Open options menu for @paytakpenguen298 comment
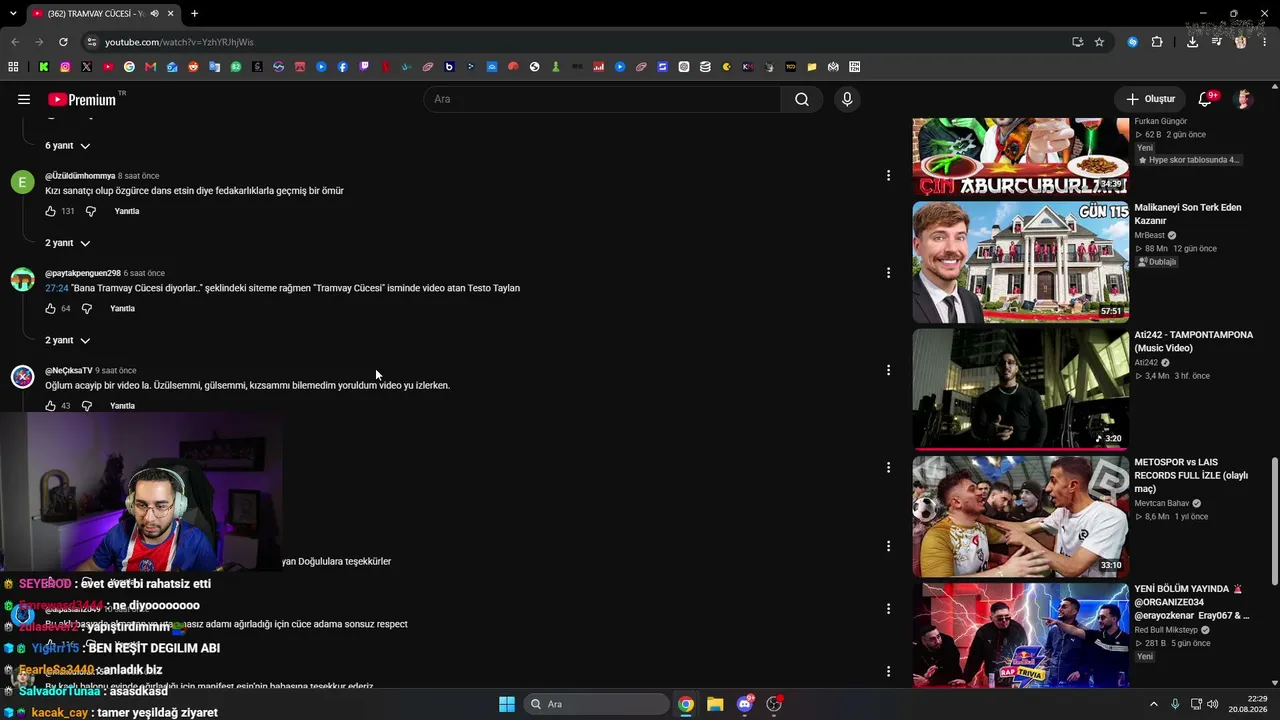This screenshot has width=1280, height=720. 888,273
